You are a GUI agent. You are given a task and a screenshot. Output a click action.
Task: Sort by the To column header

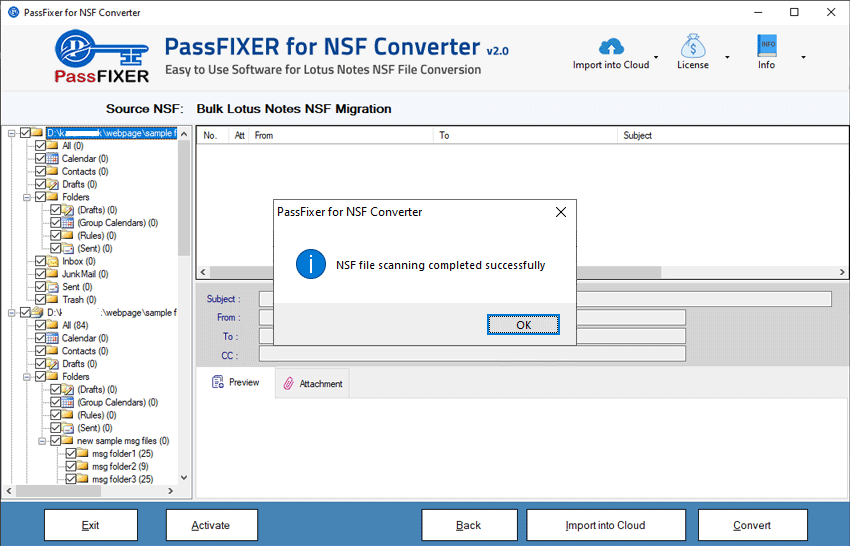pyautogui.click(x=526, y=136)
